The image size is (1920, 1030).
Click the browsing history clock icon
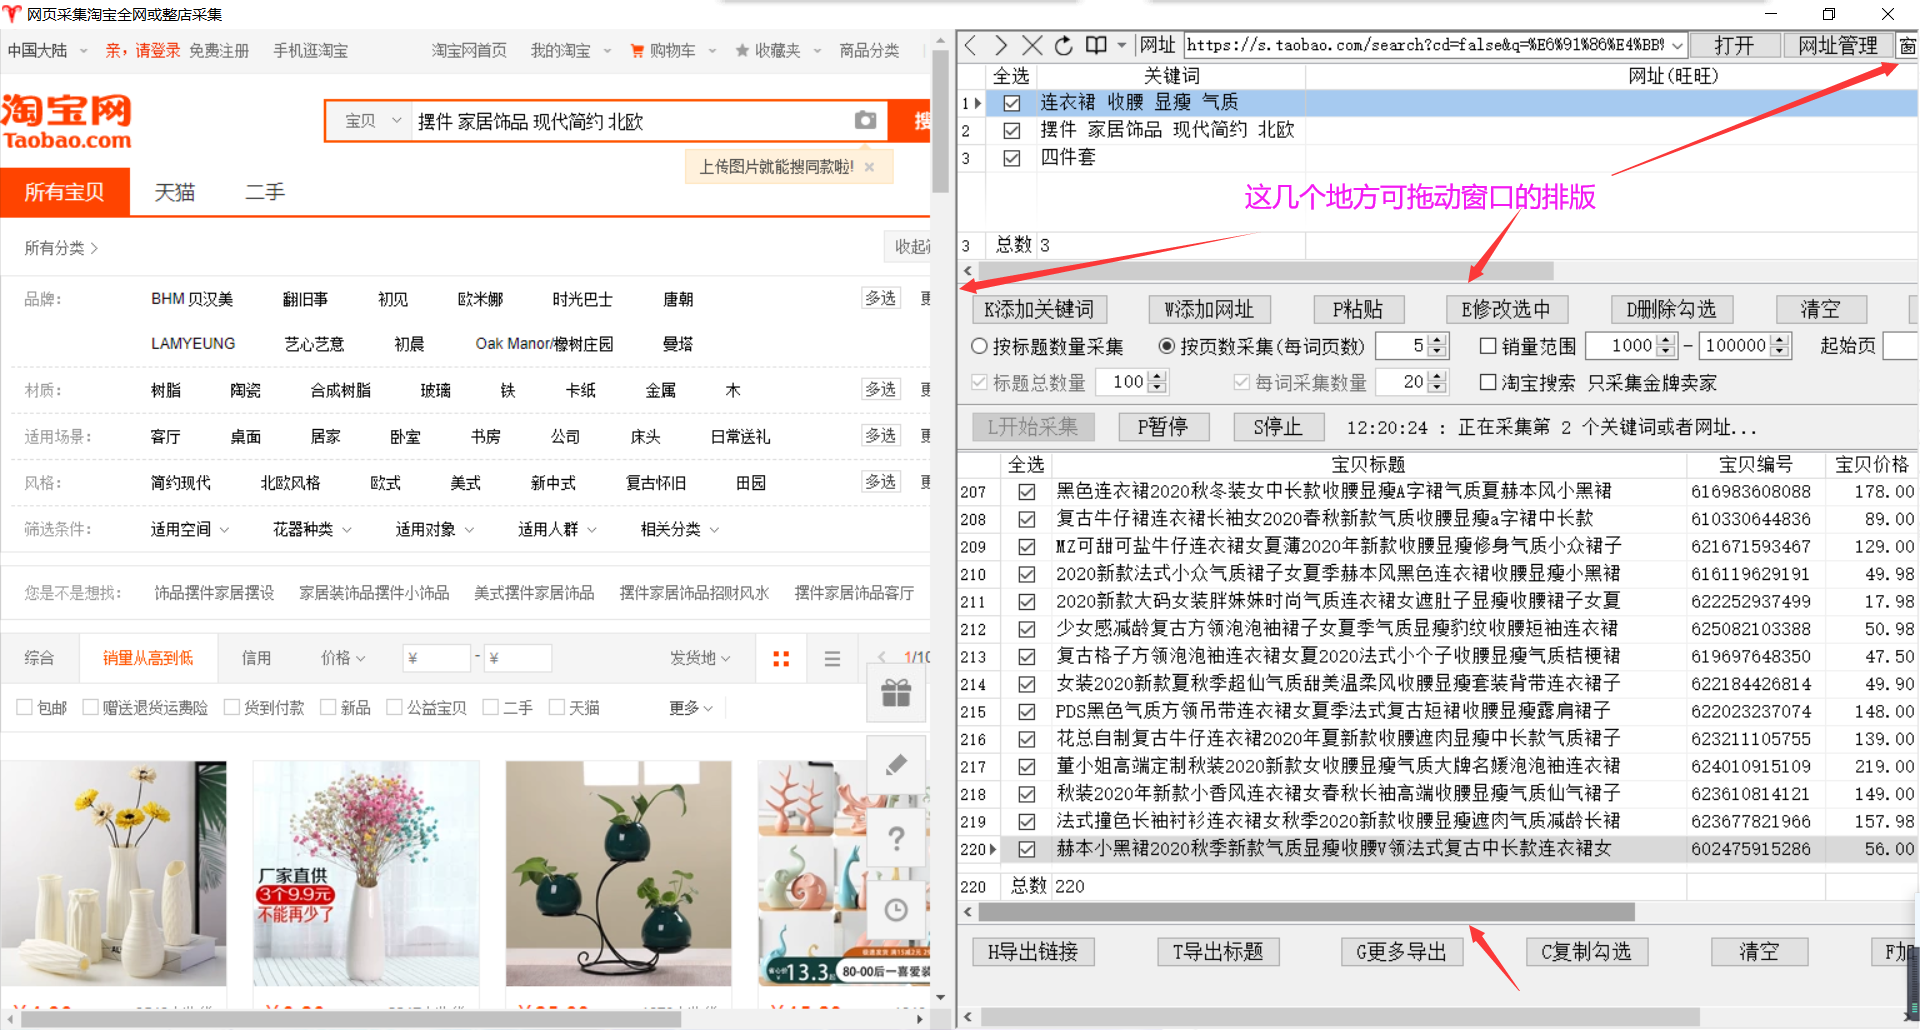(x=896, y=910)
